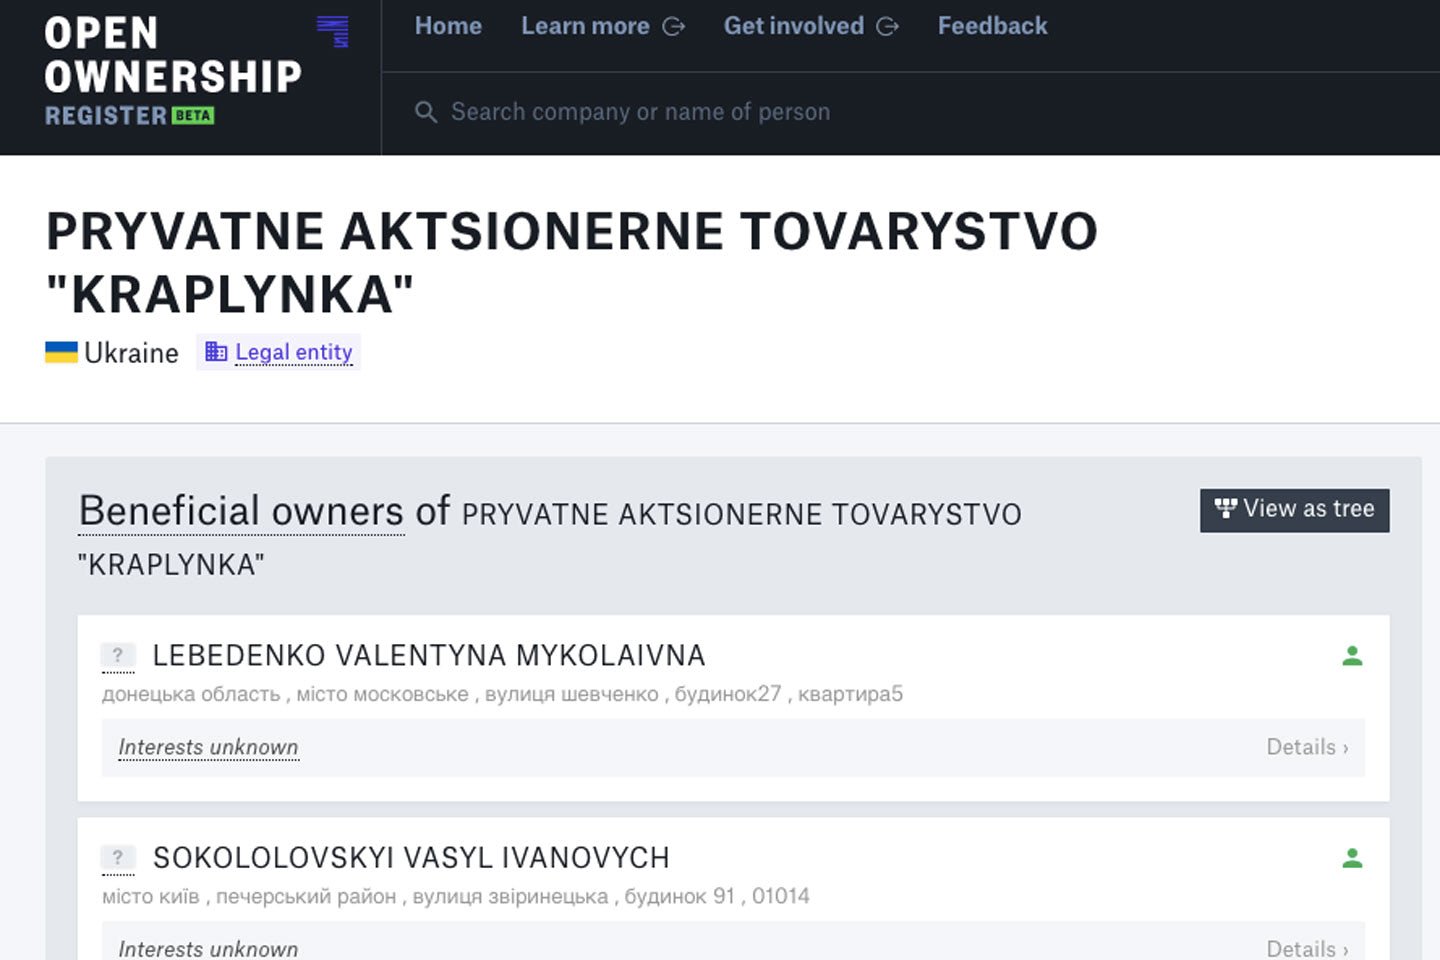Click the arrow icon next to Learn more
The image size is (1440, 960).
click(x=674, y=27)
